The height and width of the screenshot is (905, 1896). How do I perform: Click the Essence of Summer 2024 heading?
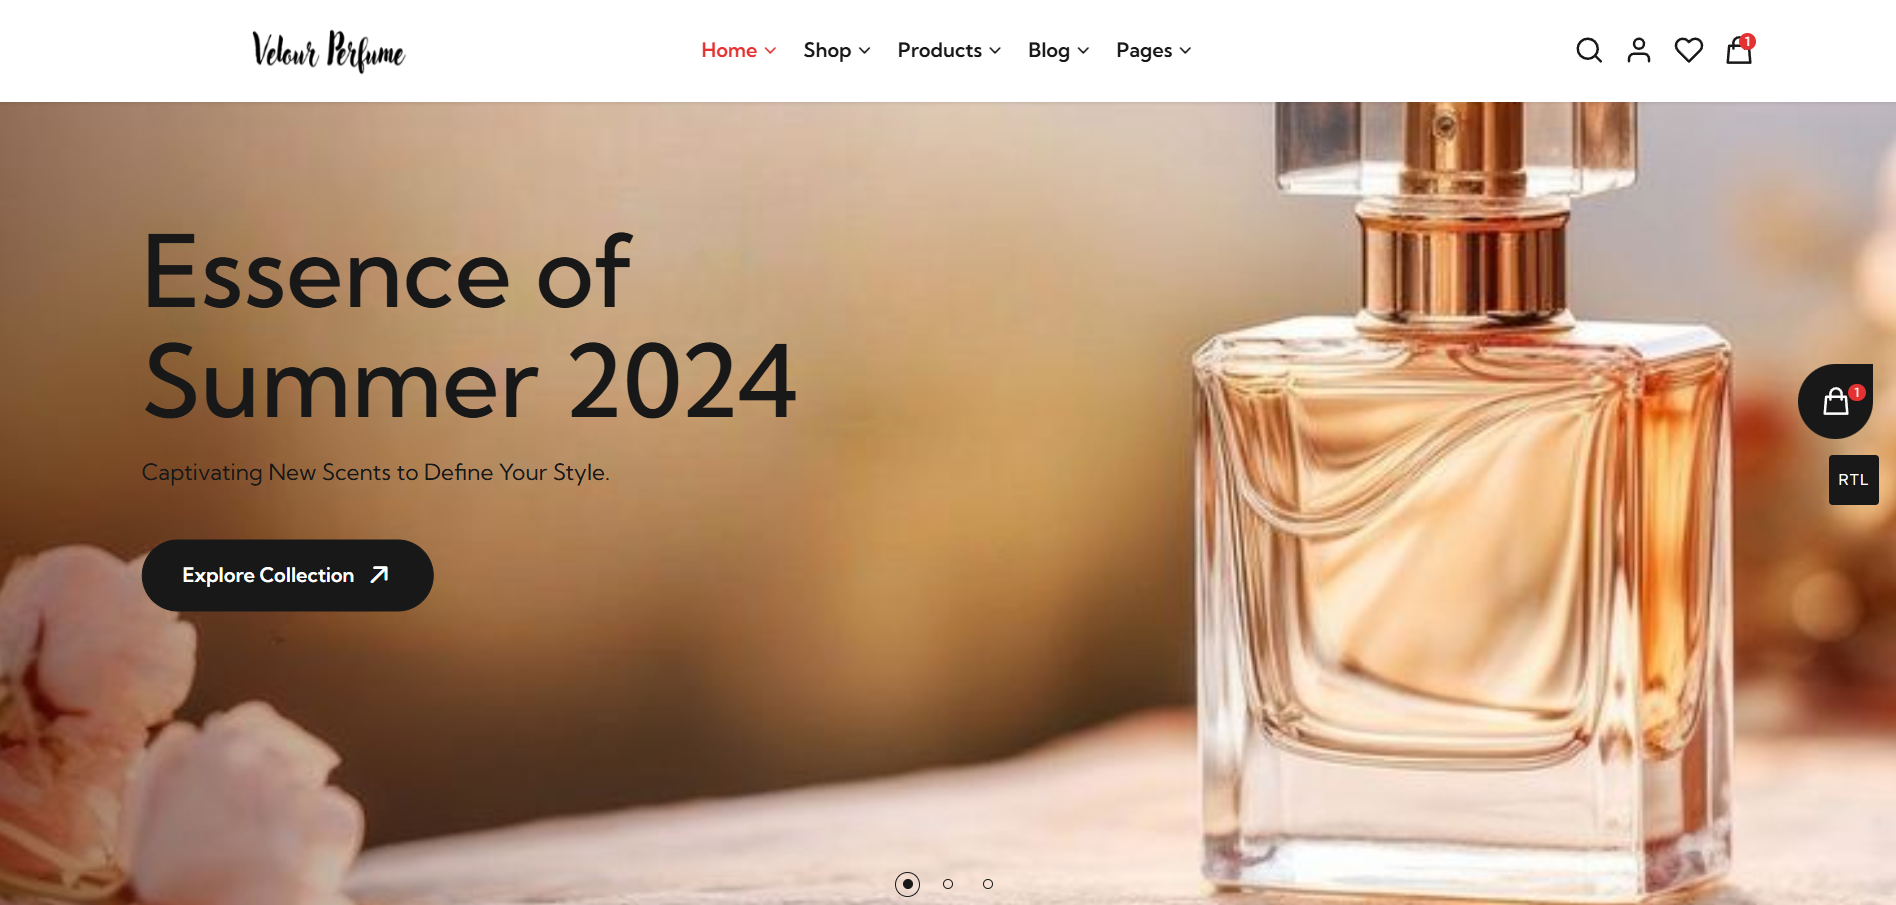point(470,327)
